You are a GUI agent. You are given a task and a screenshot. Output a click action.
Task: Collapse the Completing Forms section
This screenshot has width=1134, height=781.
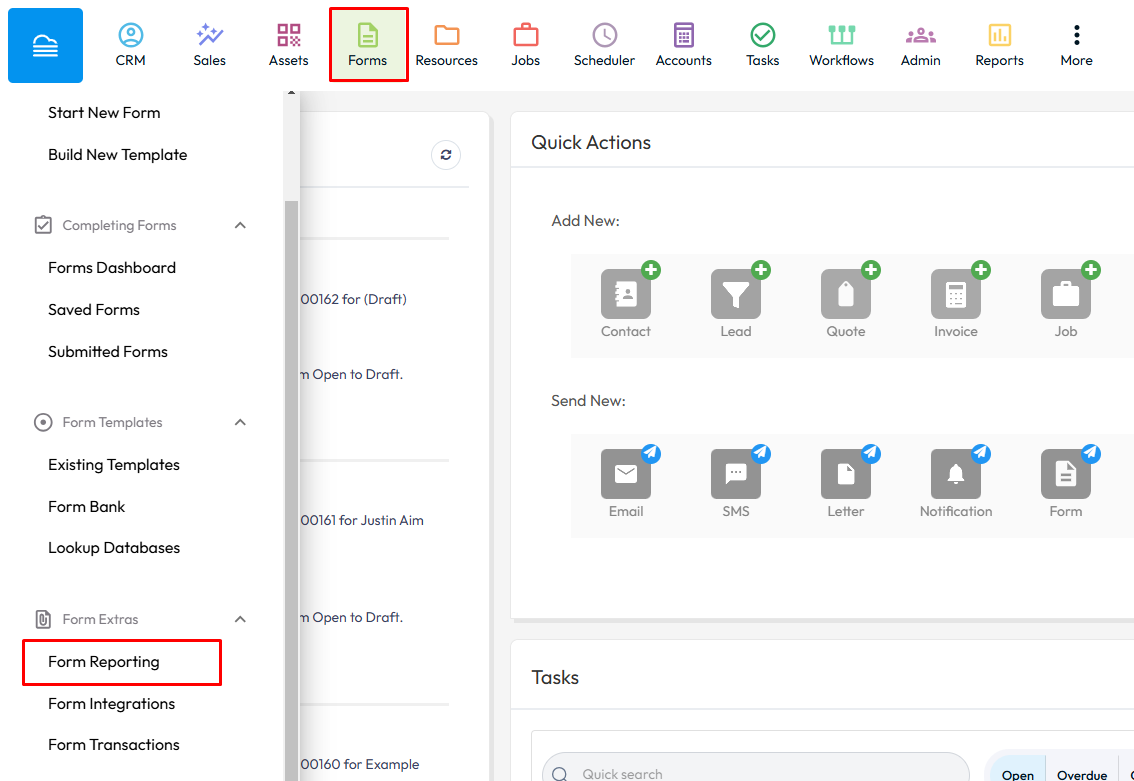(x=241, y=226)
